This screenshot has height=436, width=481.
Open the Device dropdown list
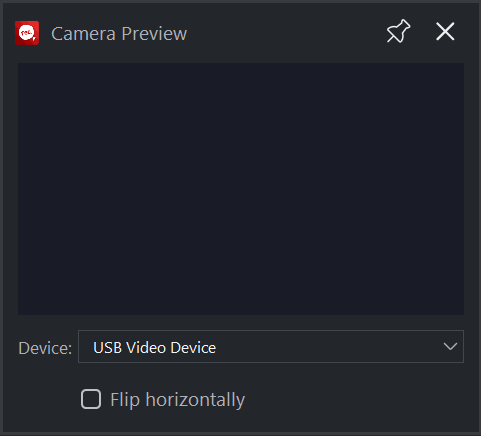tap(271, 347)
